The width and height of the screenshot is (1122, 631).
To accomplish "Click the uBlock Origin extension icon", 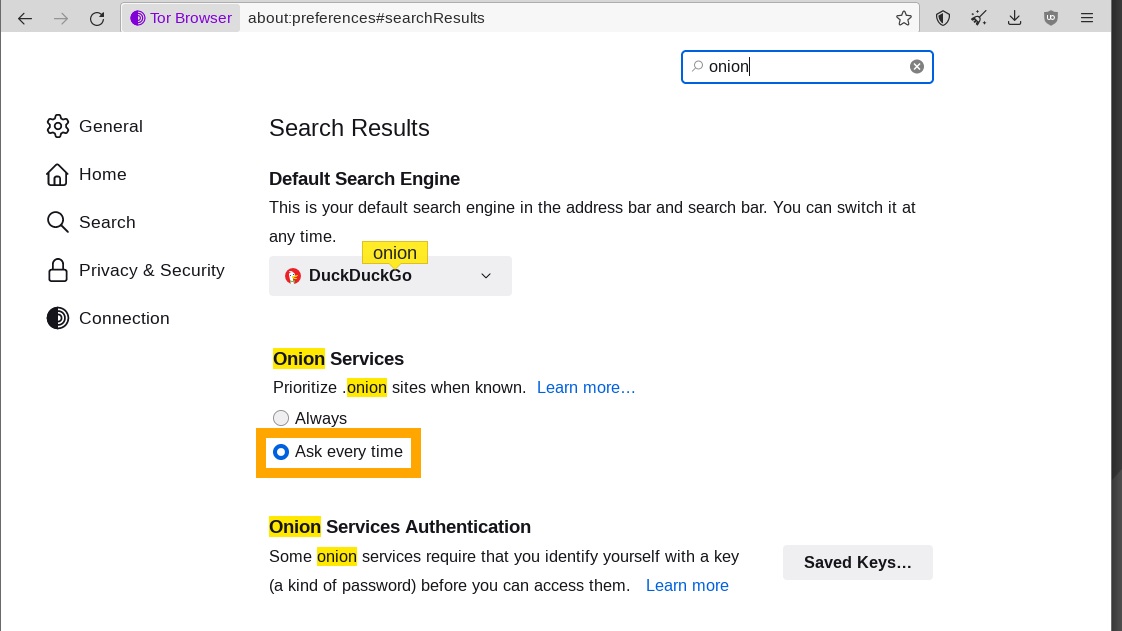I will click(1050, 18).
